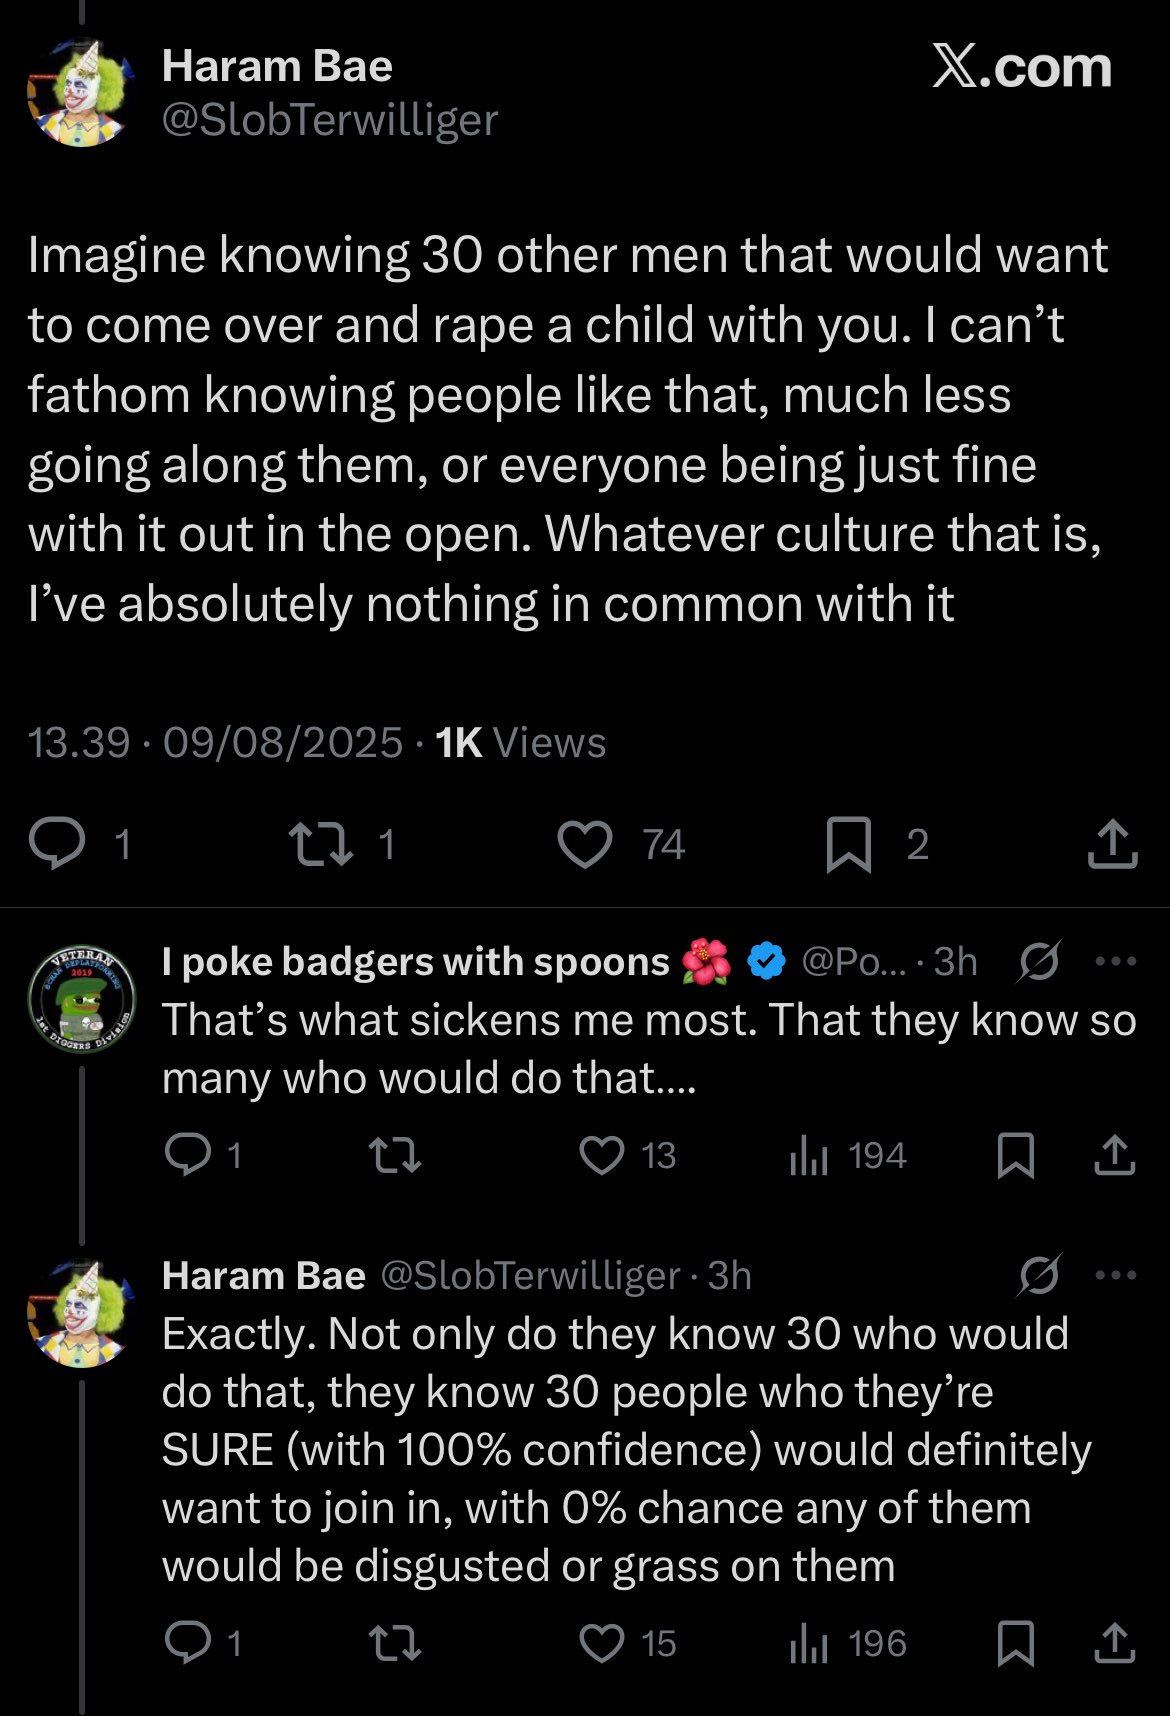Open Haram Bae clown profile picture at top
Image resolution: width=1170 pixels, height=1716 pixels.
coord(79,93)
